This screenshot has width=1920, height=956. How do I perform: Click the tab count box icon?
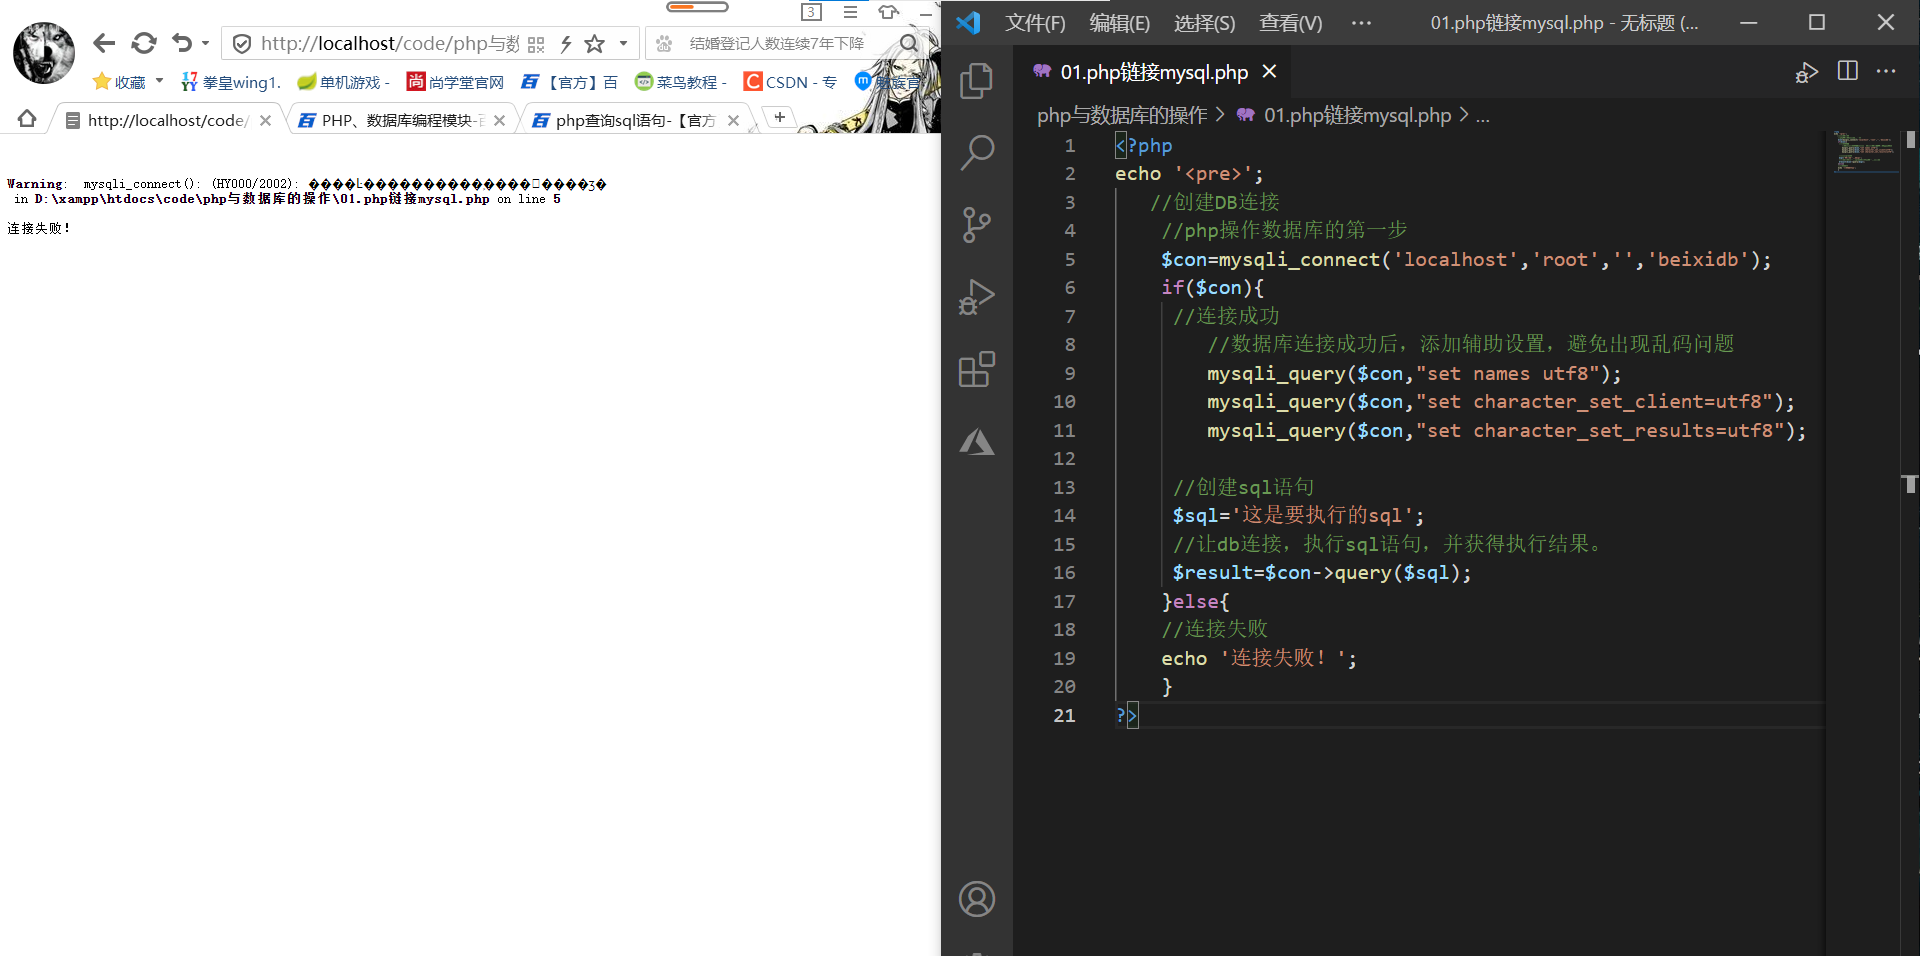(x=811, y=12)
